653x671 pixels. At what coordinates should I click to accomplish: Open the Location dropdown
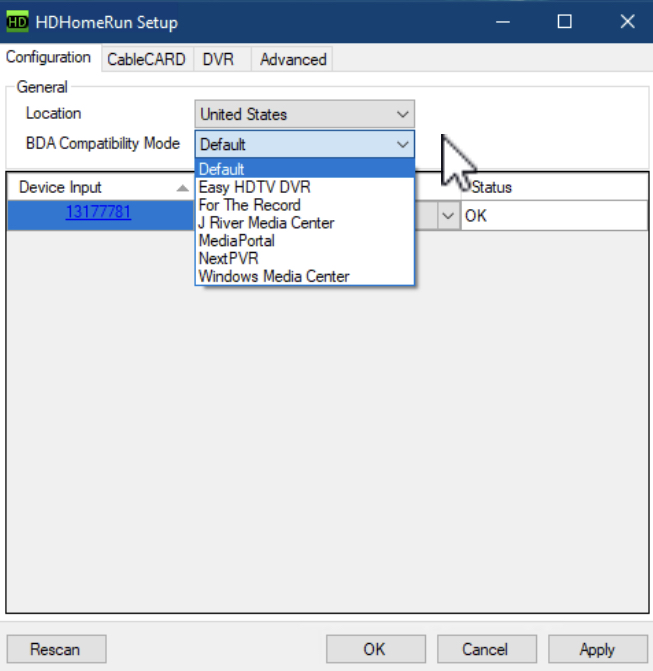[x=304, y=114]
